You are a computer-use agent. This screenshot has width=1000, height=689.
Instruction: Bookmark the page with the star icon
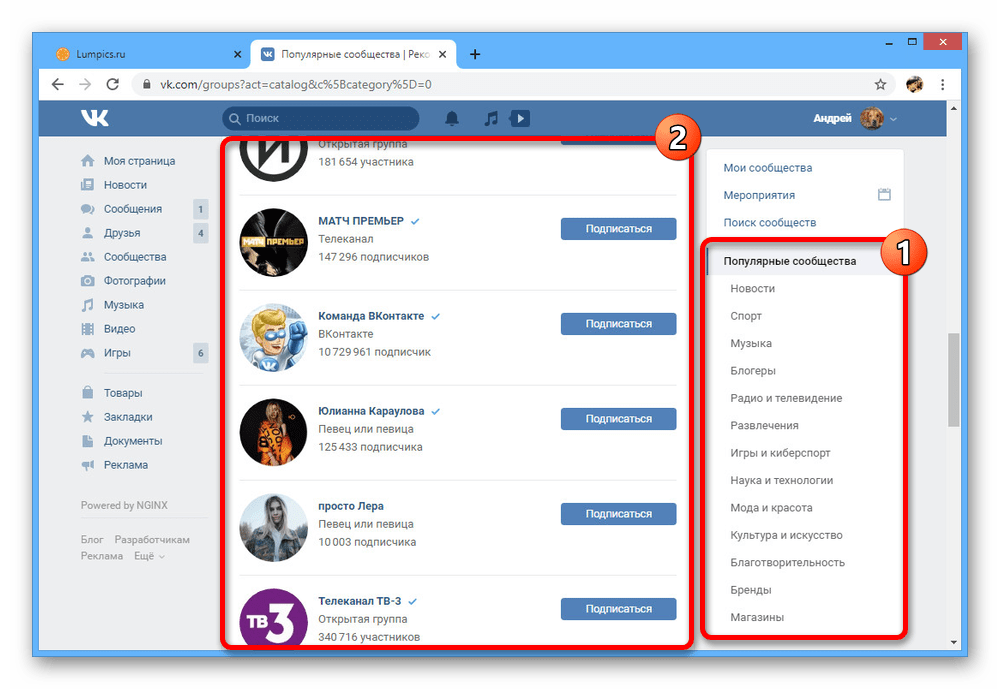tap(880, 84)
